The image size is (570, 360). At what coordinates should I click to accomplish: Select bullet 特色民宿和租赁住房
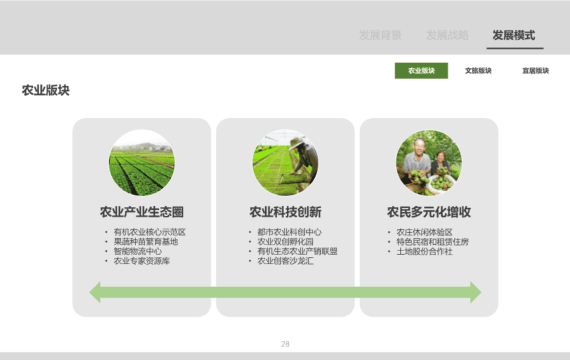[x=433, y=241]
